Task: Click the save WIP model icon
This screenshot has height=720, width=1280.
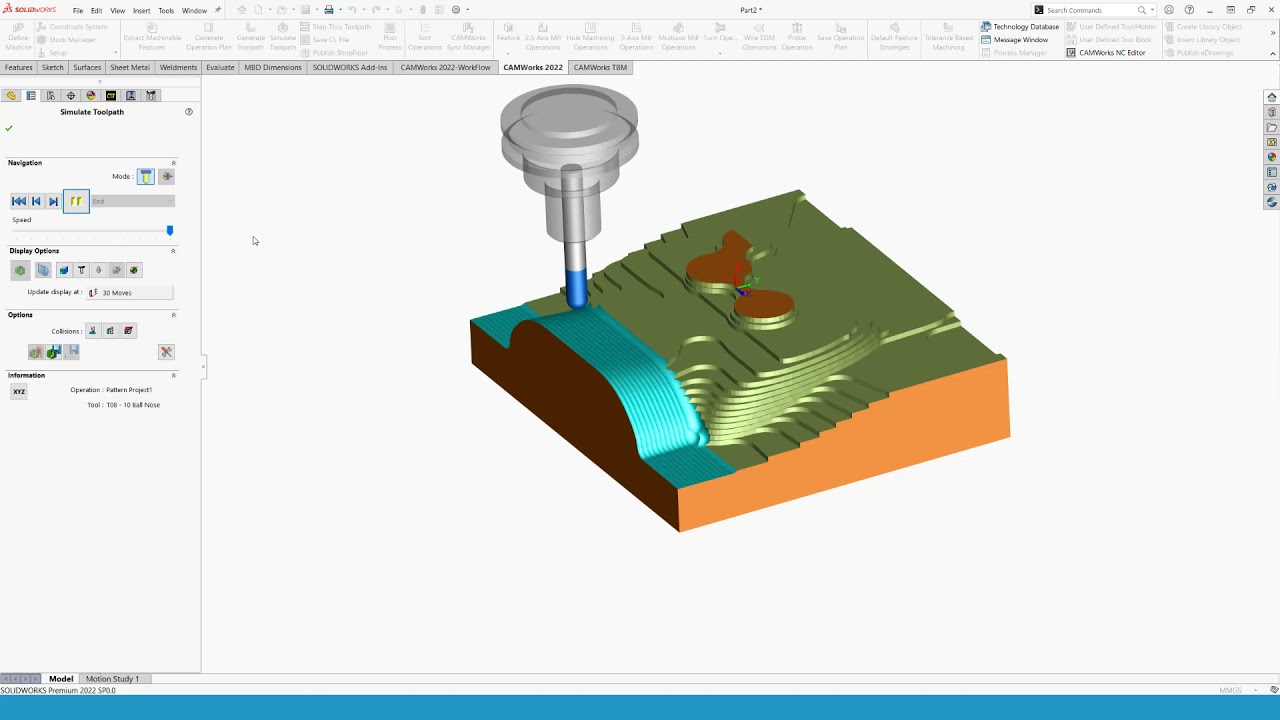Action: (54, 352)
